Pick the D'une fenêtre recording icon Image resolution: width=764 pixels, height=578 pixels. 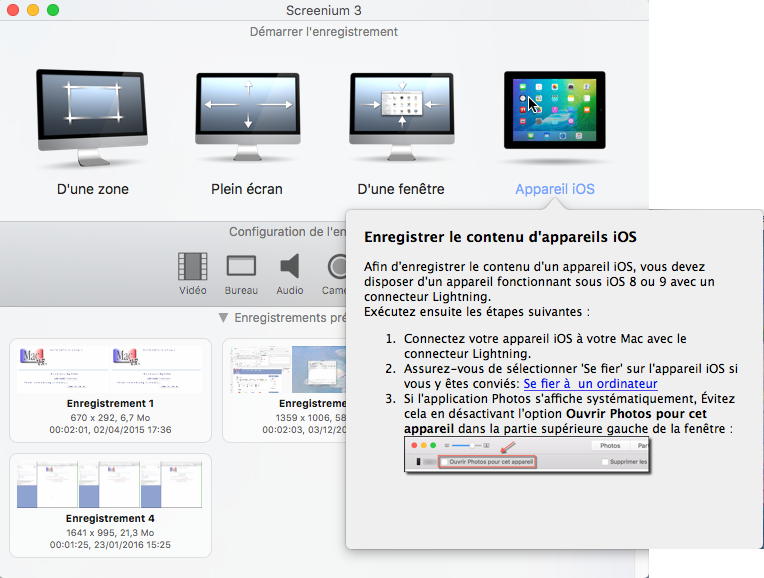[x=401, y=117]
